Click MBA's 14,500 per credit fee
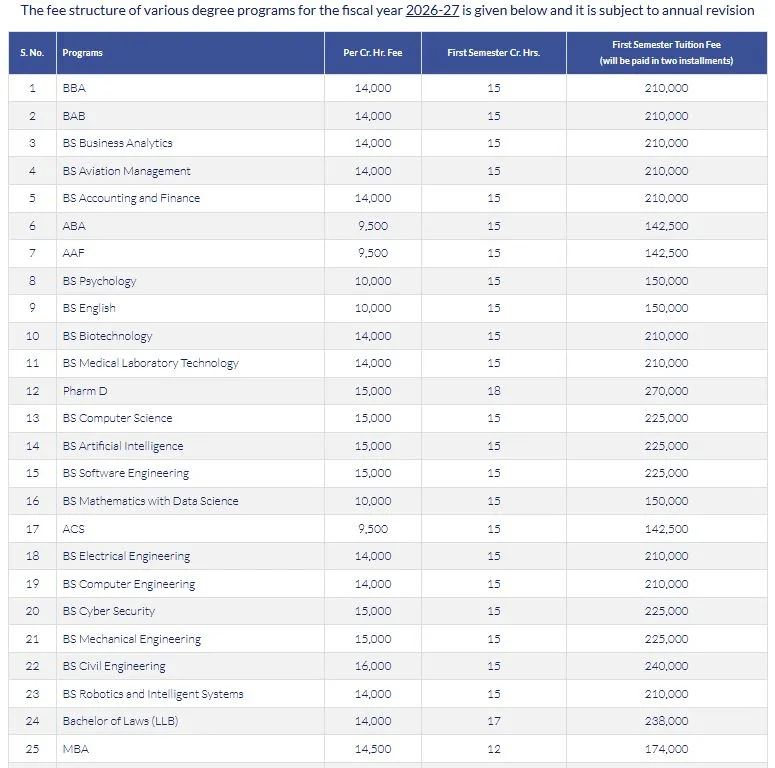Screen dimensions: 775x768 373,749
